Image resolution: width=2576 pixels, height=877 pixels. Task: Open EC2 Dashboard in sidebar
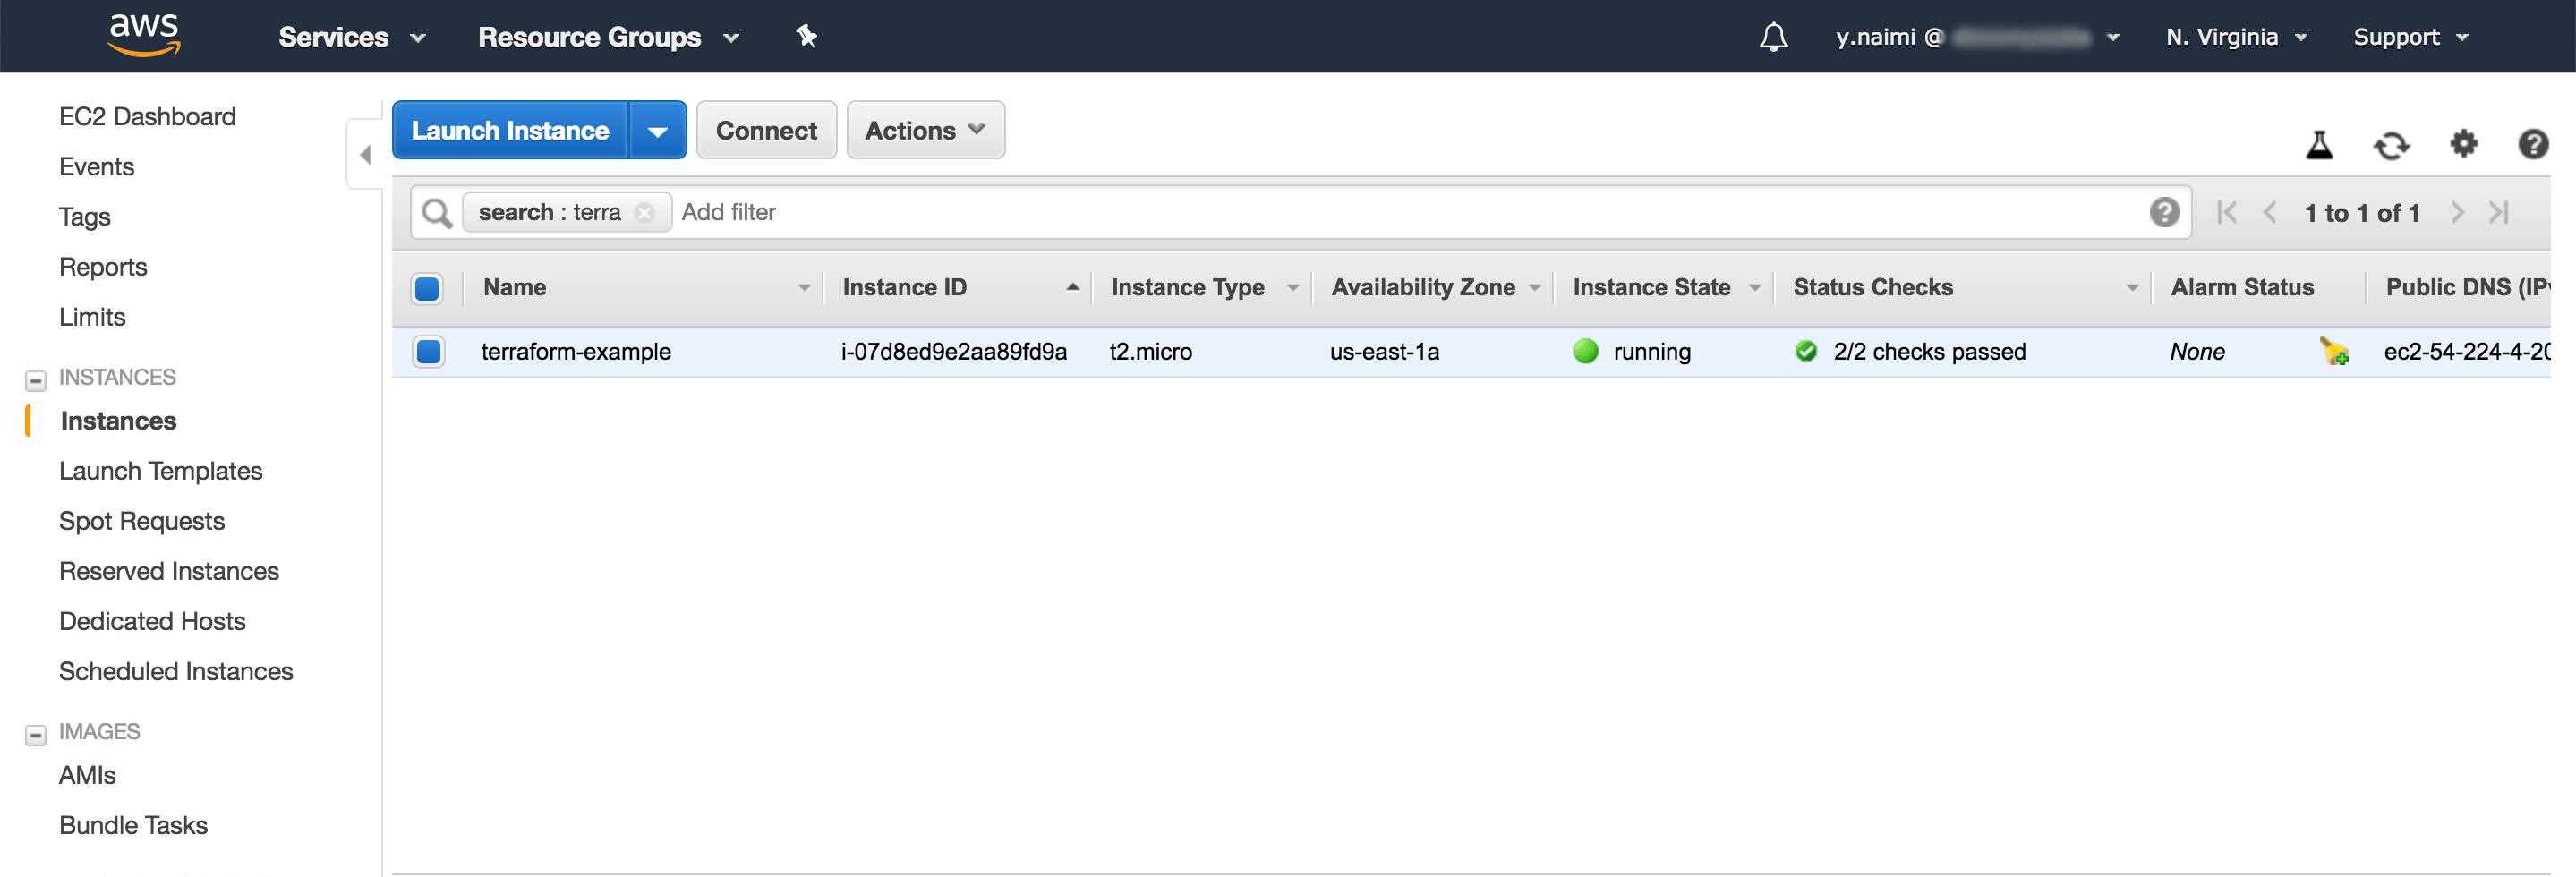click(147, 116)
